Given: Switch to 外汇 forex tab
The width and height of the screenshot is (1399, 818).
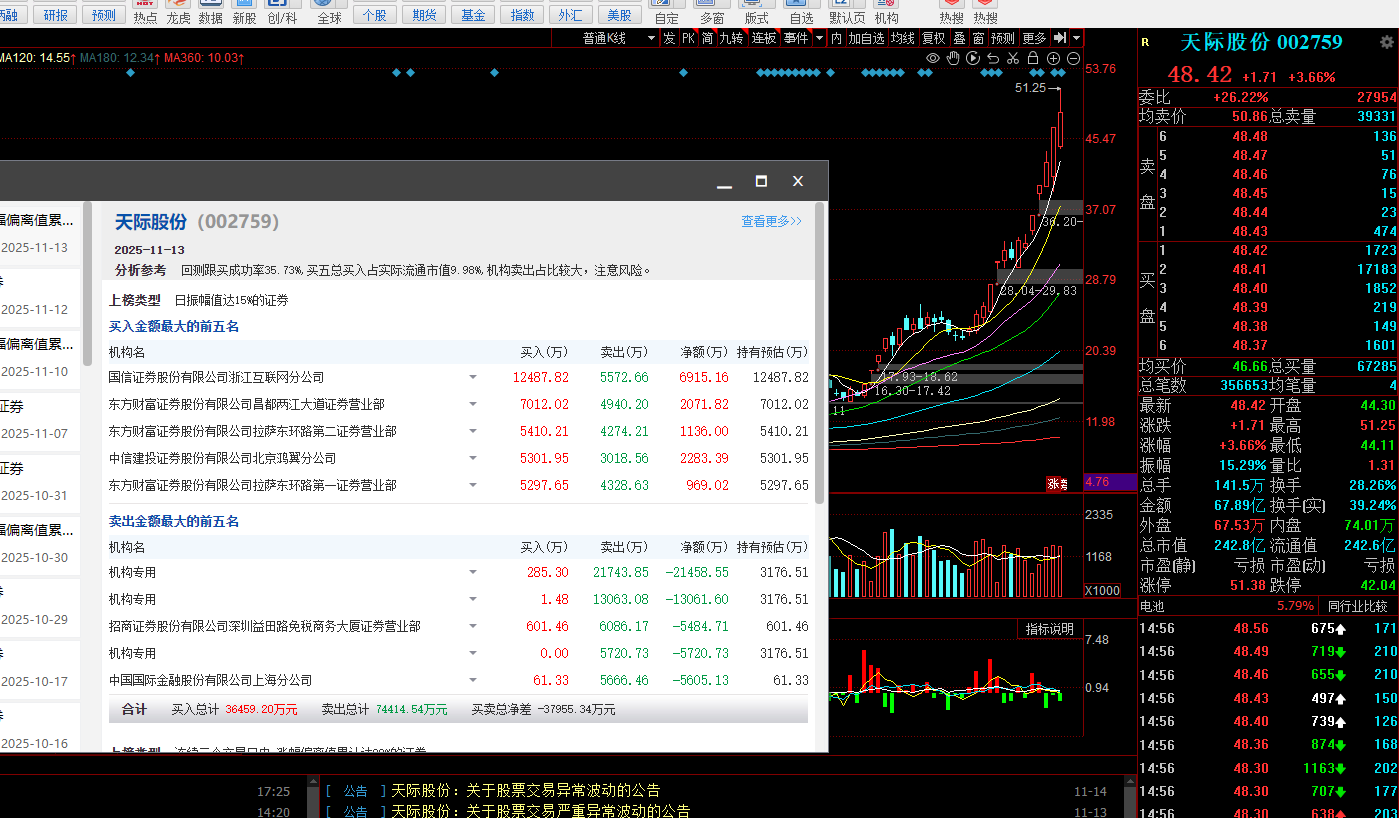Looking at the screenshot, I should tap(570, 15).
